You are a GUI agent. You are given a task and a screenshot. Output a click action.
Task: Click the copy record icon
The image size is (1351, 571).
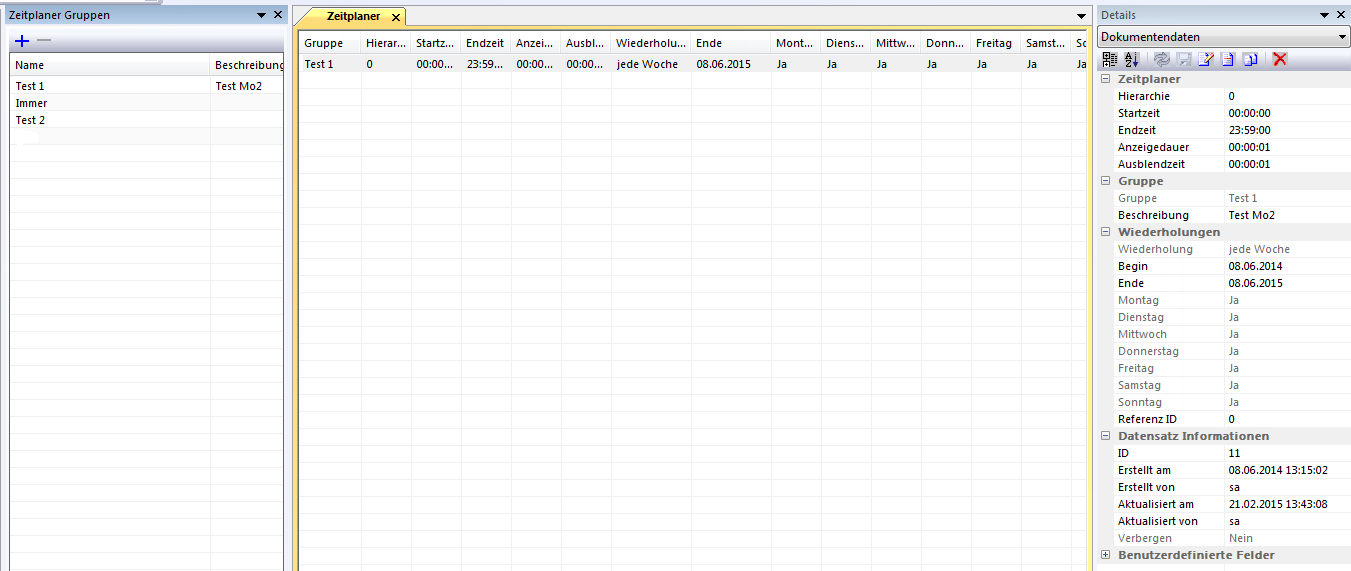point(1250,60)
